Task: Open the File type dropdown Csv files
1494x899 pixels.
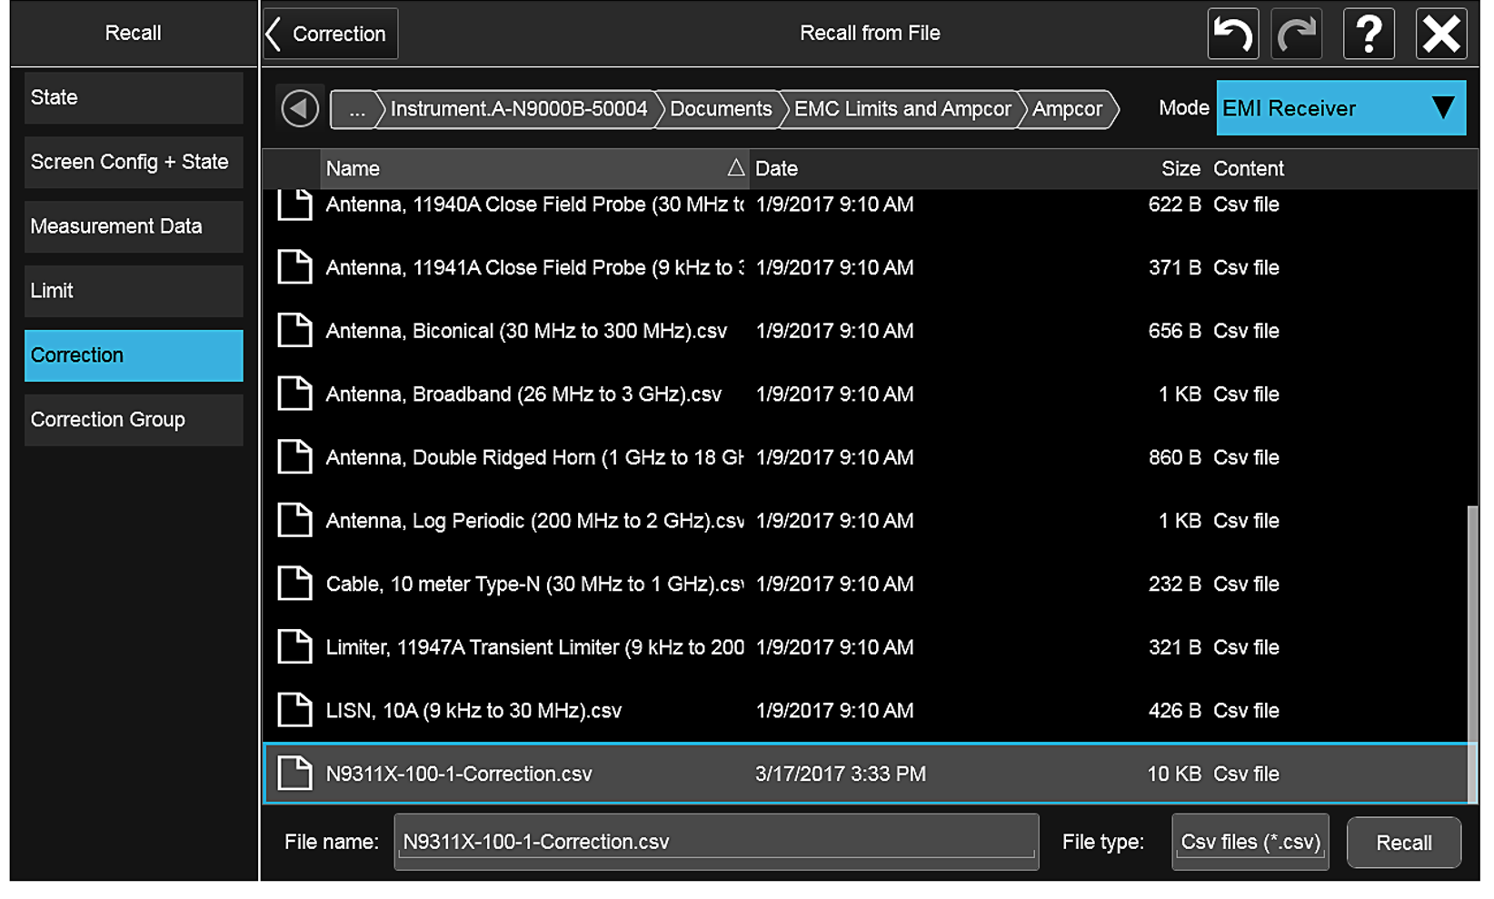Action: 1250,842
